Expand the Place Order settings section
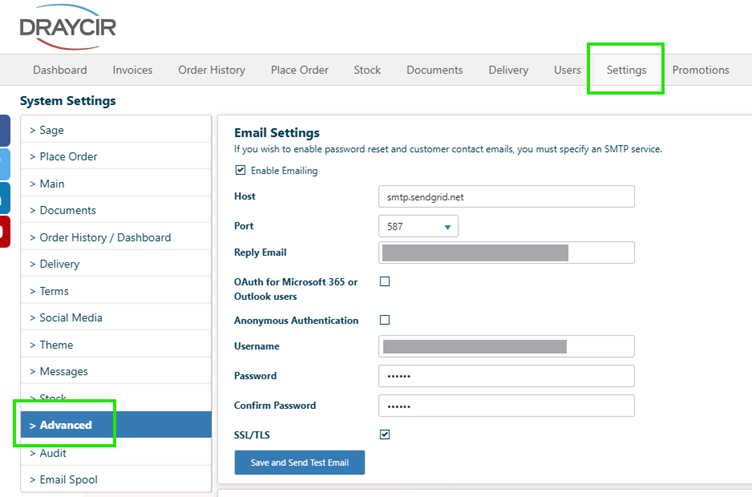The height and width of the screenshot is (497, 752). pyautogui.click(x=116, y=156)
